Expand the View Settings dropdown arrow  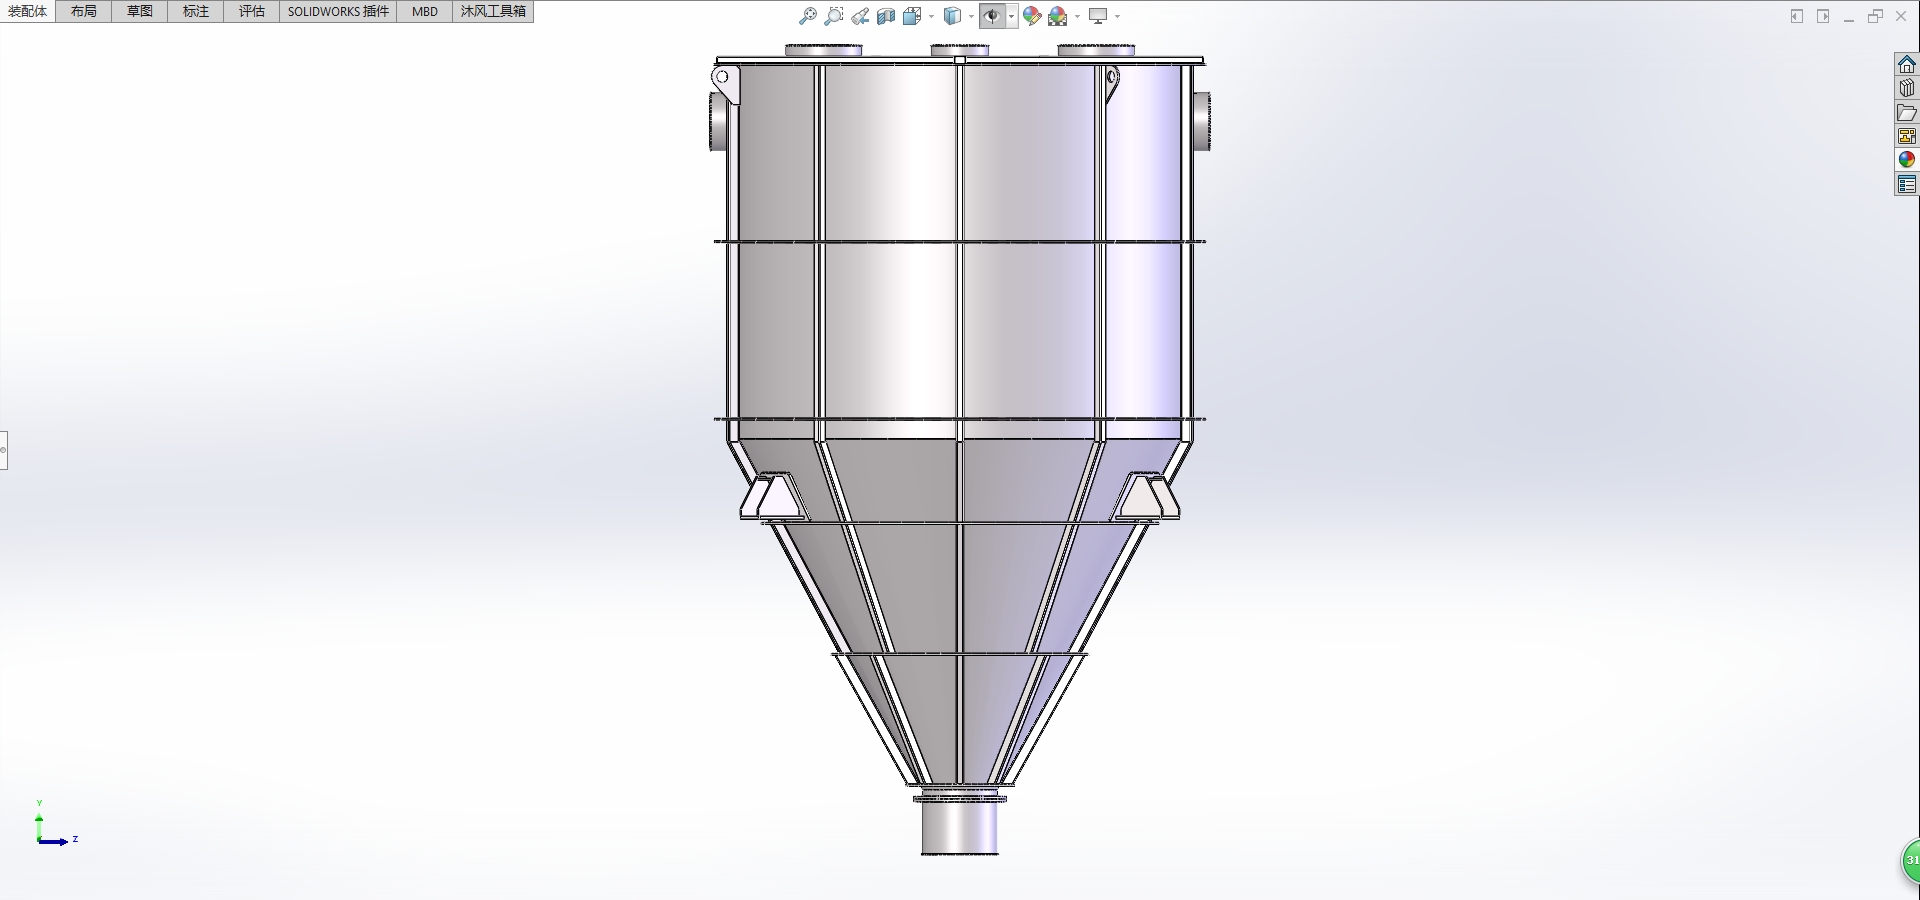(1117, 16)
